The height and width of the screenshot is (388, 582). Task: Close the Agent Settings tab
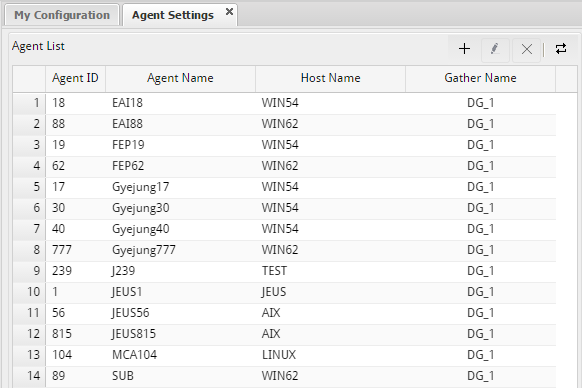click(x=229, y=12)
